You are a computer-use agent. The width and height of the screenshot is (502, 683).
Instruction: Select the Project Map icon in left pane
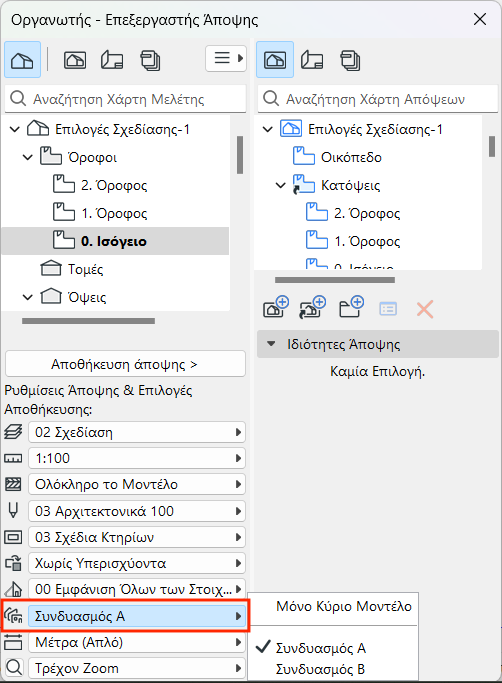pyautogui.click(x=22, y=60)
